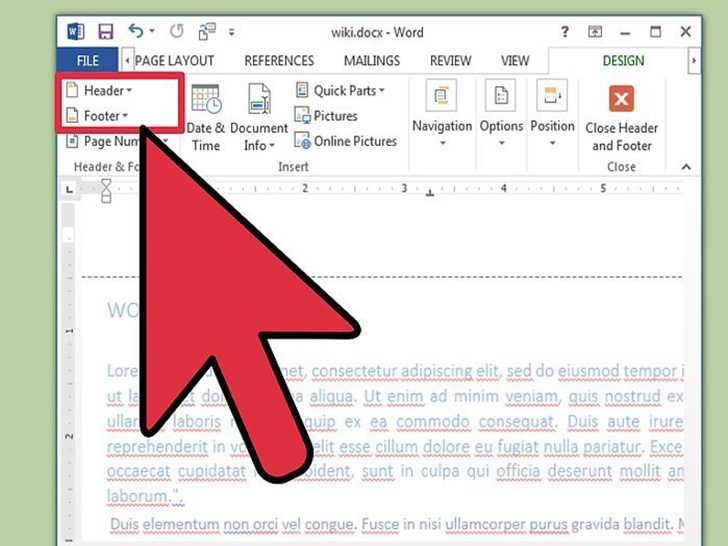
Task: Switch to REVIEW tab
Action: point(450,61)
